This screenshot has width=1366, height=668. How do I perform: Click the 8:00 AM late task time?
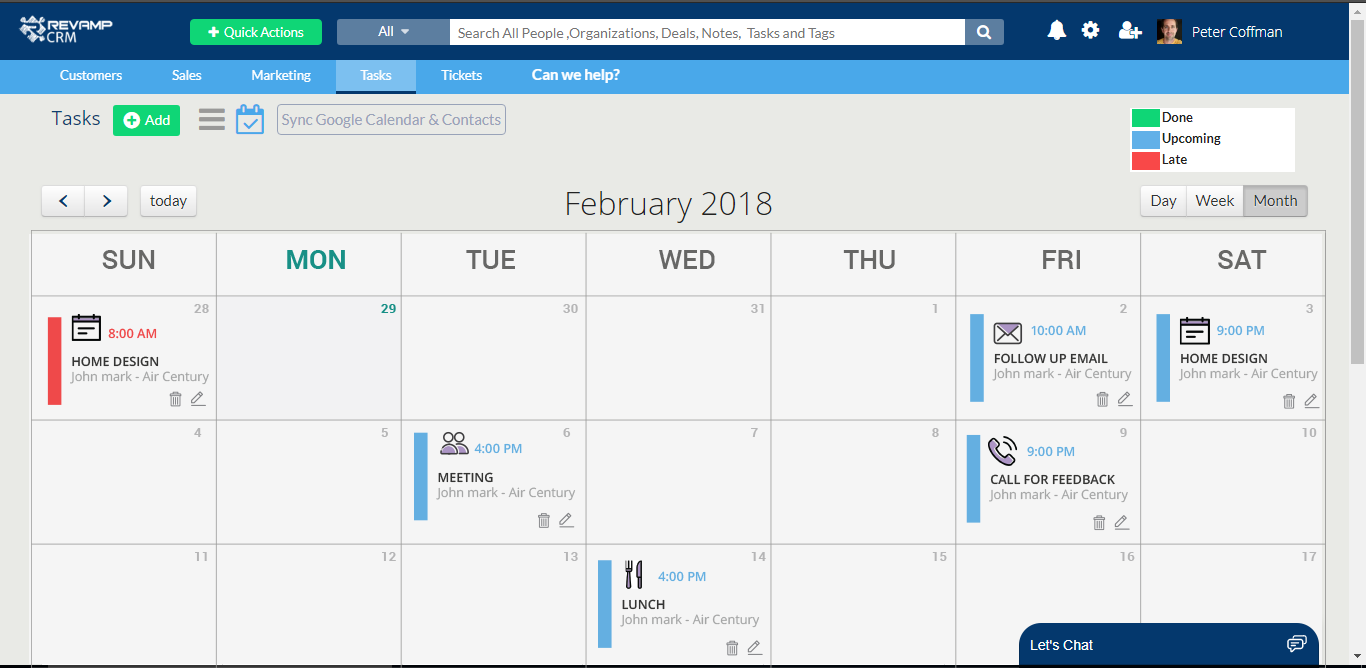(x=132, y=333)
